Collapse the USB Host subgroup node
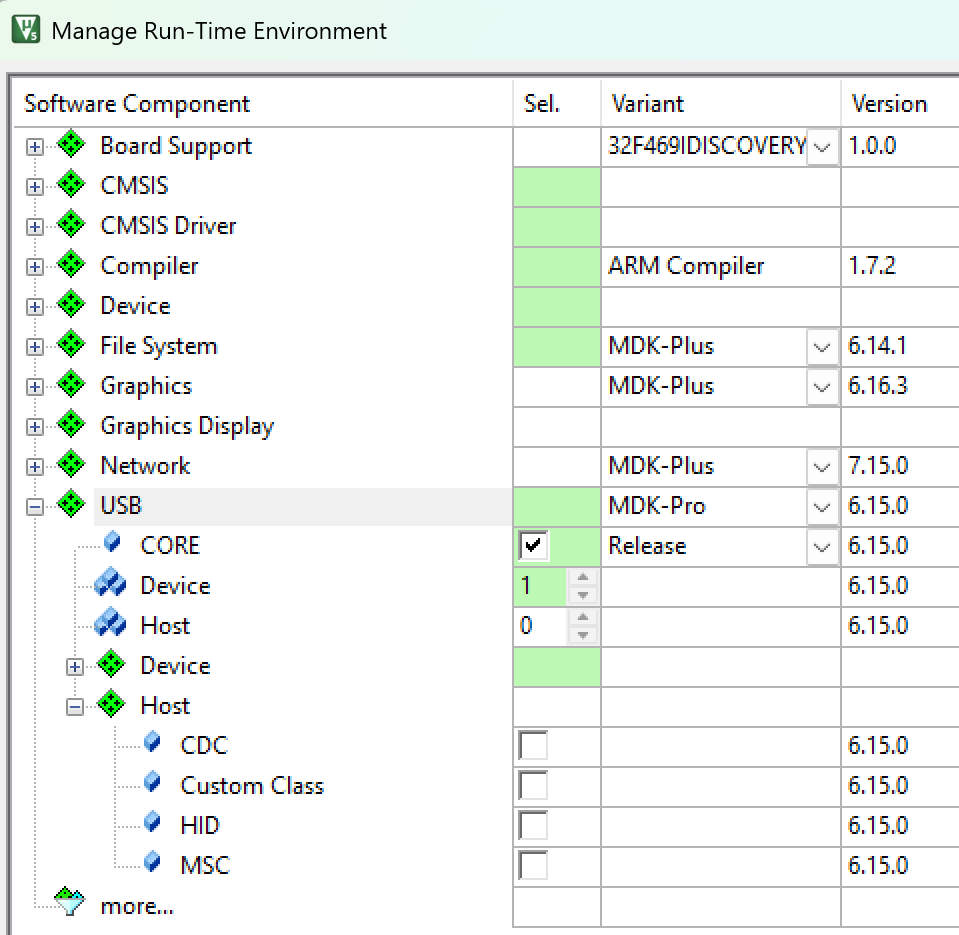 click(75, 707)
